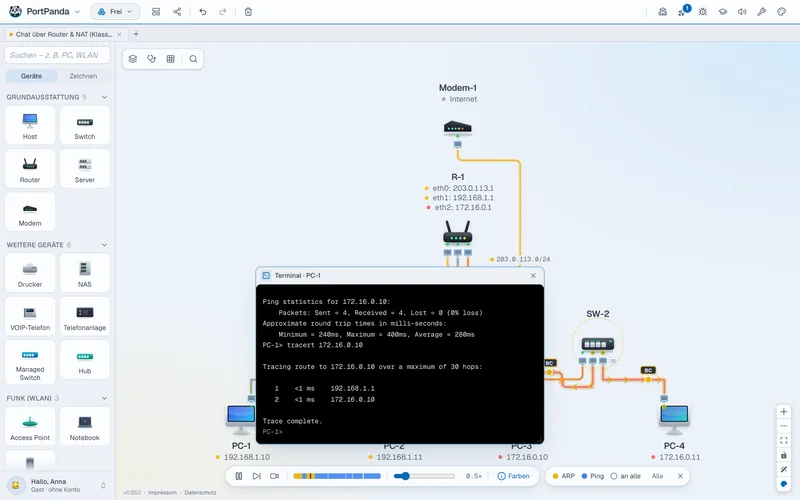Toggle the Ping filter legend

point(593,476)
